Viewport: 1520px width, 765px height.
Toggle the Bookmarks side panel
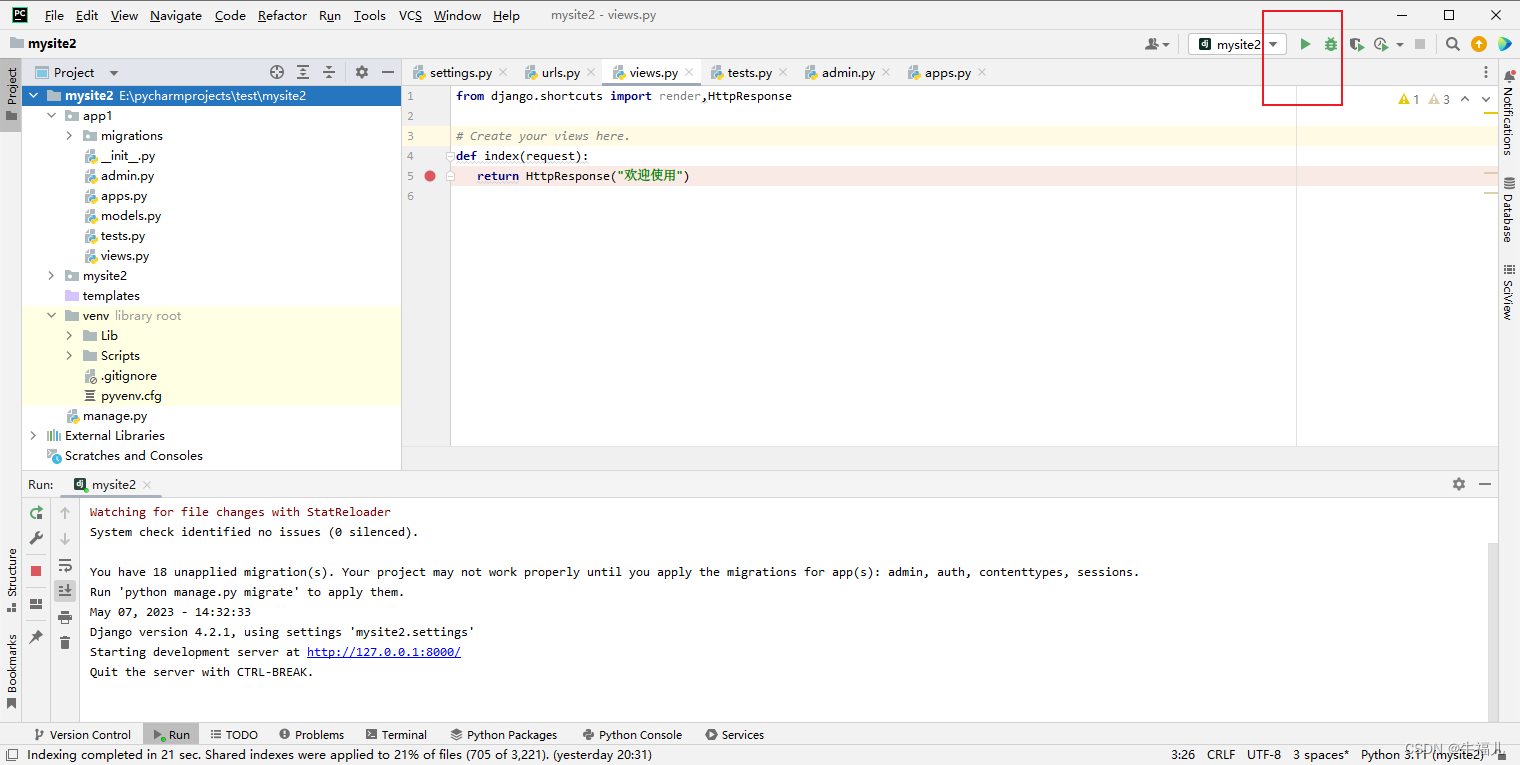[x=11, y=671]
